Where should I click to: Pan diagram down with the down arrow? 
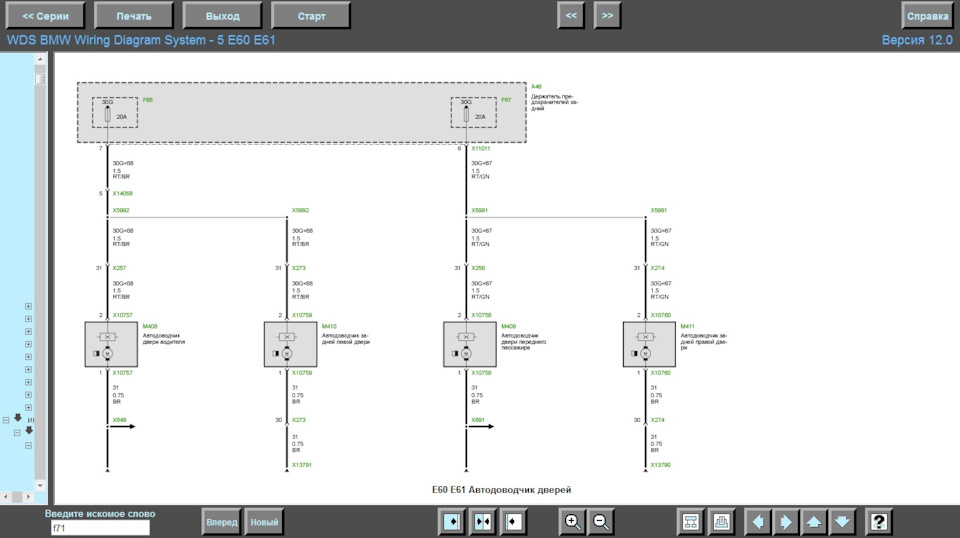point(842,521)
